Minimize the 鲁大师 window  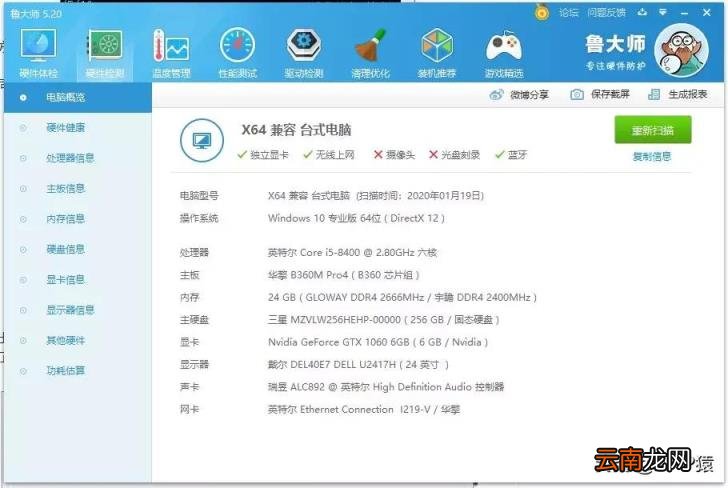click(x=684, y=13)
